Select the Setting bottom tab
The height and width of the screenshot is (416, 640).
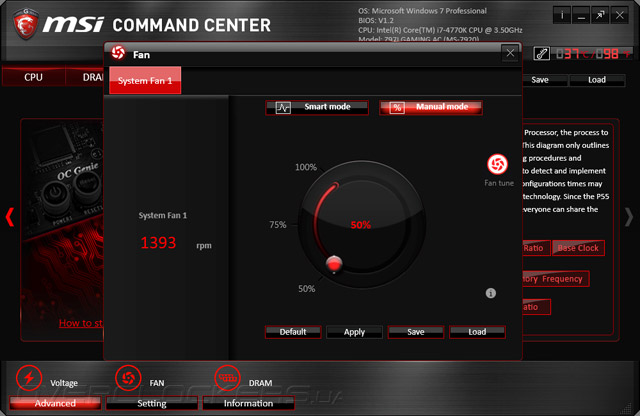point(152,403)
